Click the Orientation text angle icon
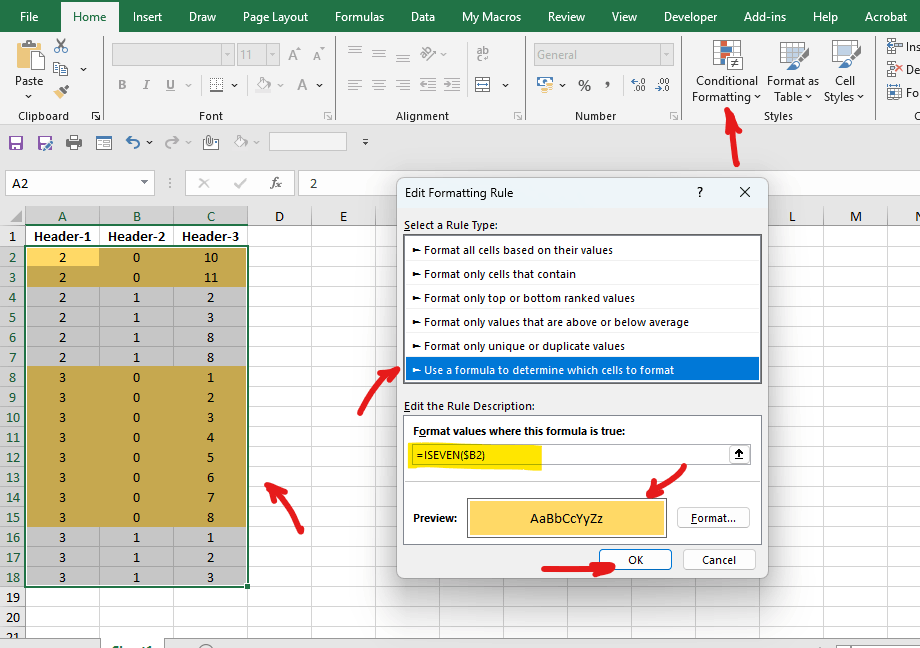Image resolution: width=920 pixels, height=648 pixels. [x=428, y=53]
